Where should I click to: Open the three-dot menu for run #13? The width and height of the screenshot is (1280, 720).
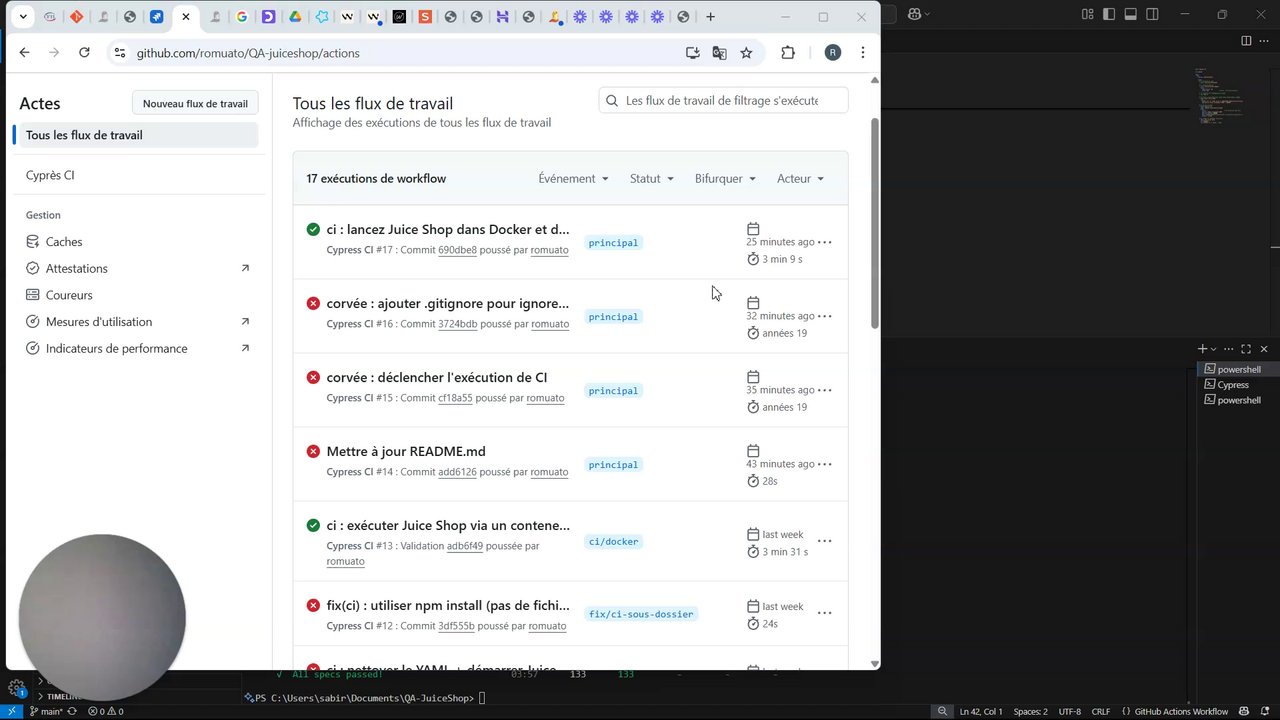click(x=825, y=541)
